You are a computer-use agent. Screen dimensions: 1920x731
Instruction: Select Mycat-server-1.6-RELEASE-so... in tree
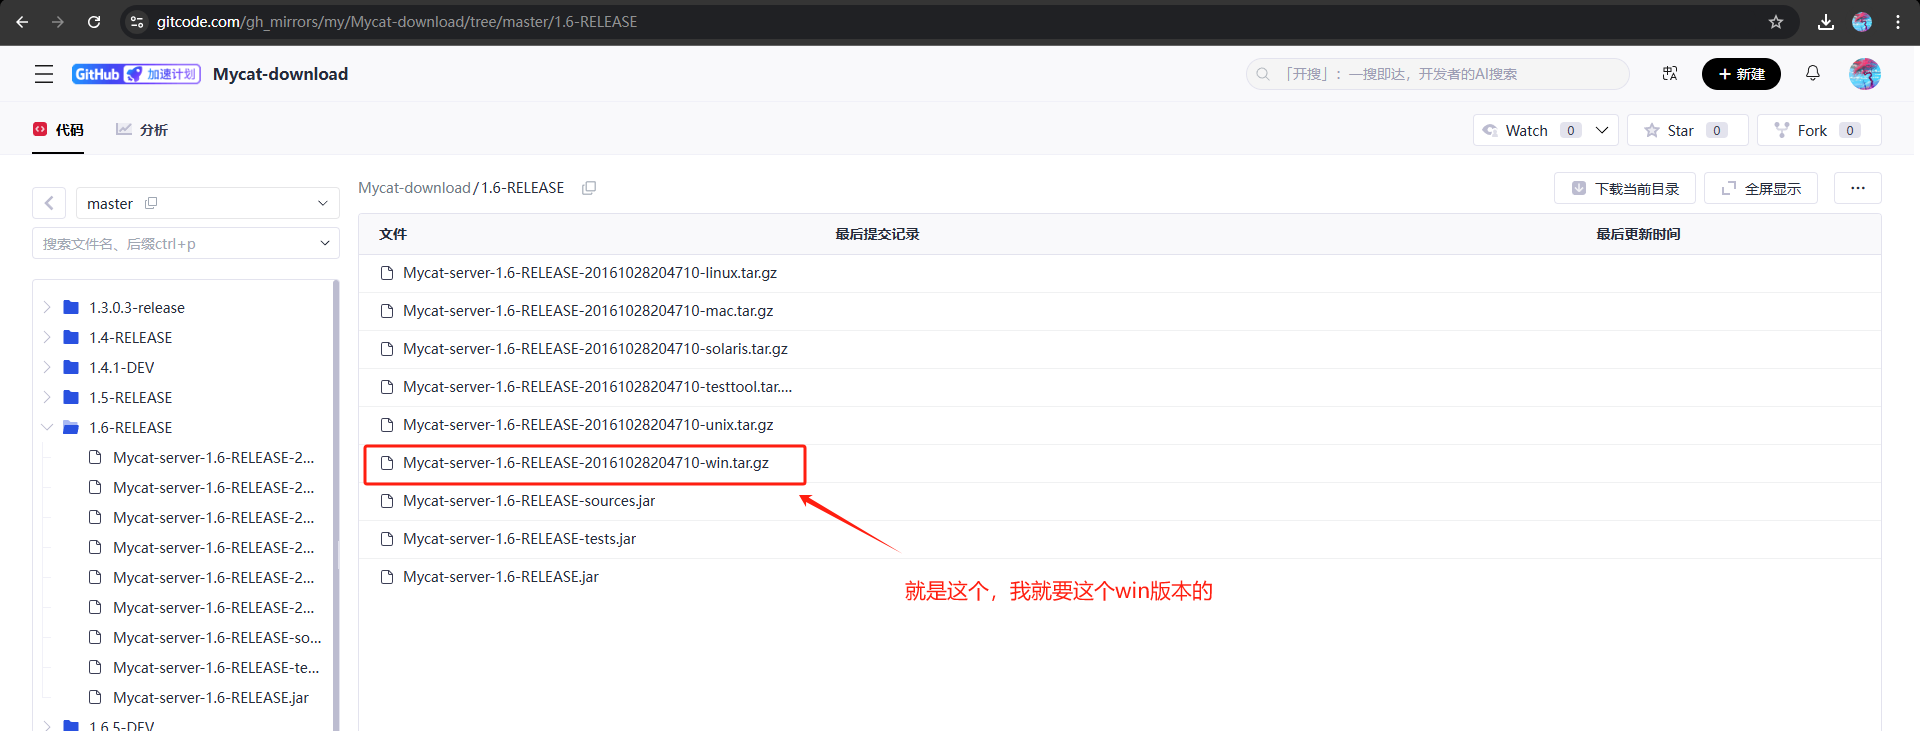tap(217, 637)
